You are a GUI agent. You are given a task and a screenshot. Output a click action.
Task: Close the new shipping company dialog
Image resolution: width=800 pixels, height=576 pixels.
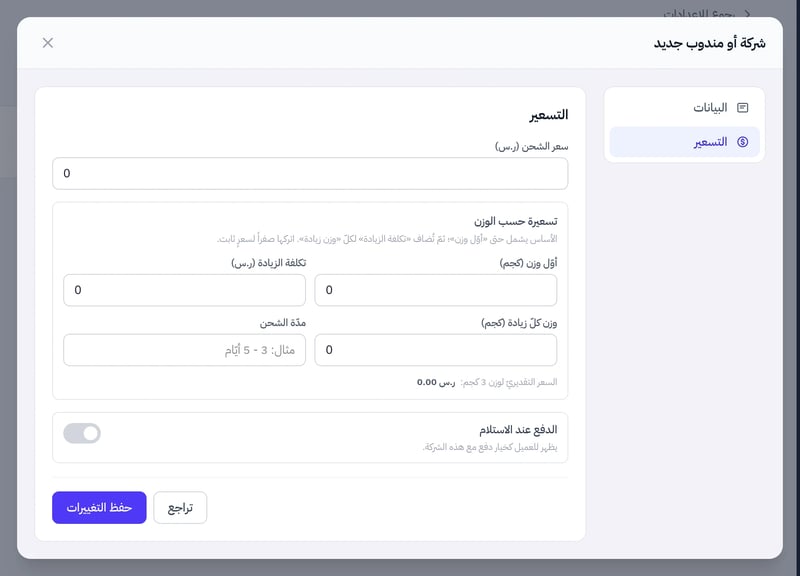pos(48,43)
